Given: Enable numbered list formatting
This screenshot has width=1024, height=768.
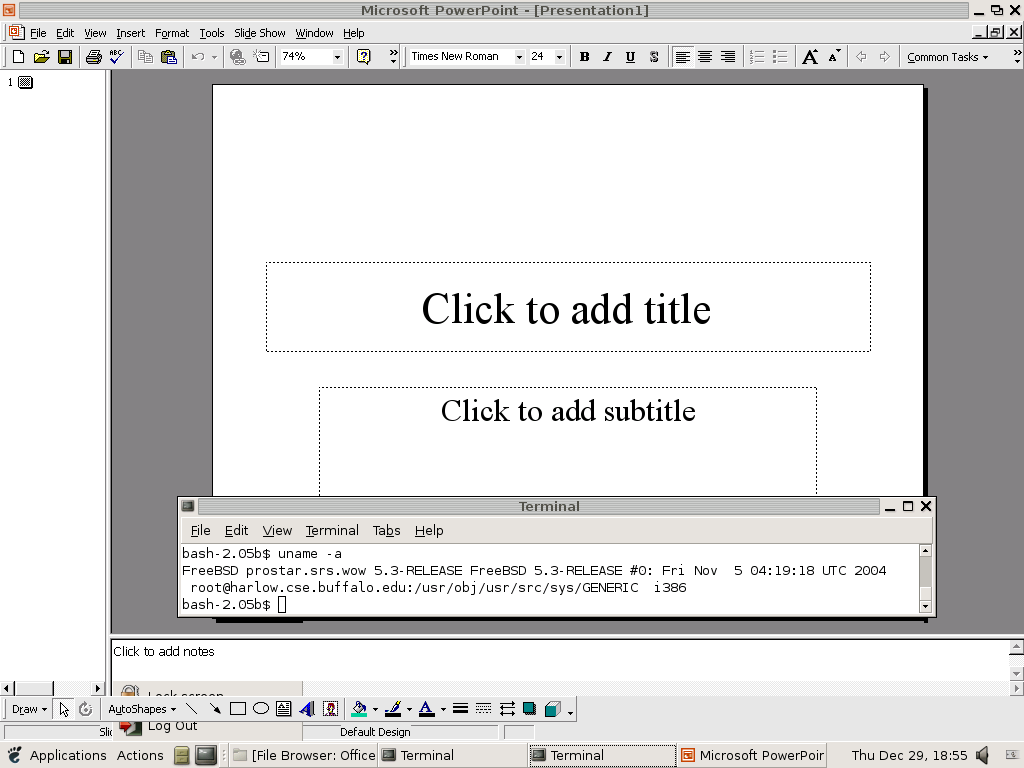Looking at the screenshot, I should point(757,56).
